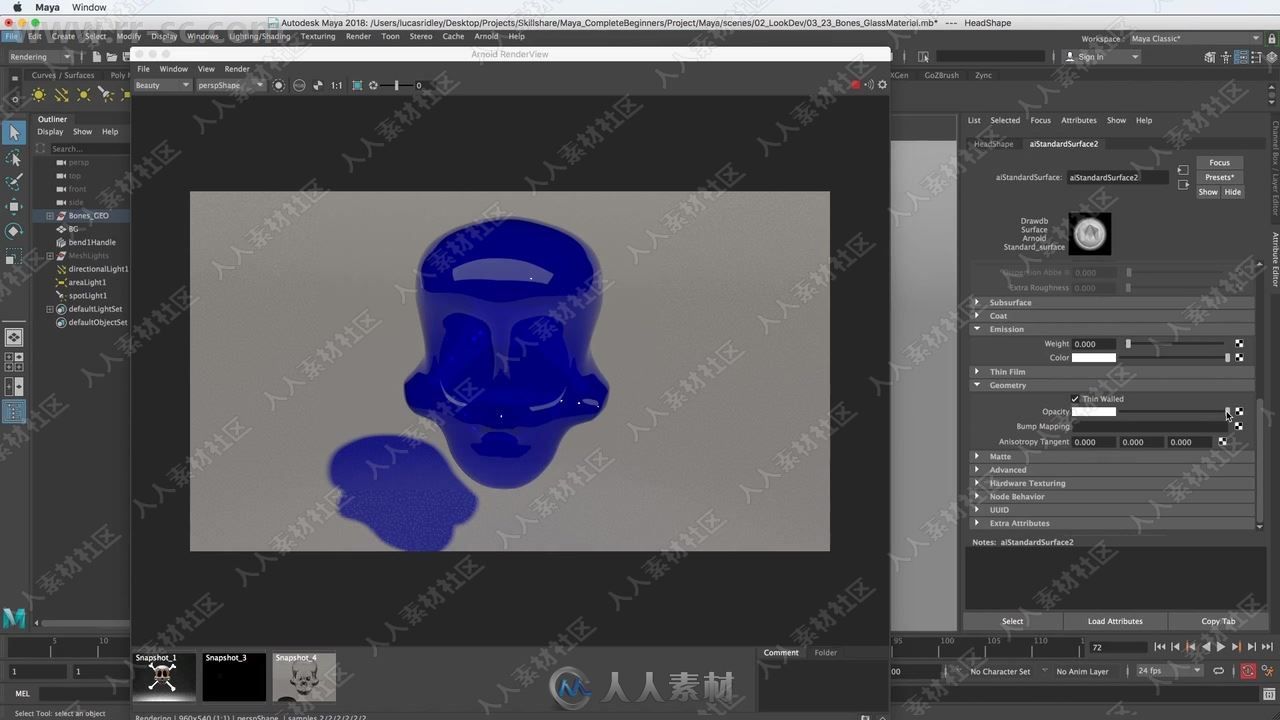Activate the Rotate tool in toolbox
Screen dimensions: 1280x720
pyautogui.click(x=14, y=231)
